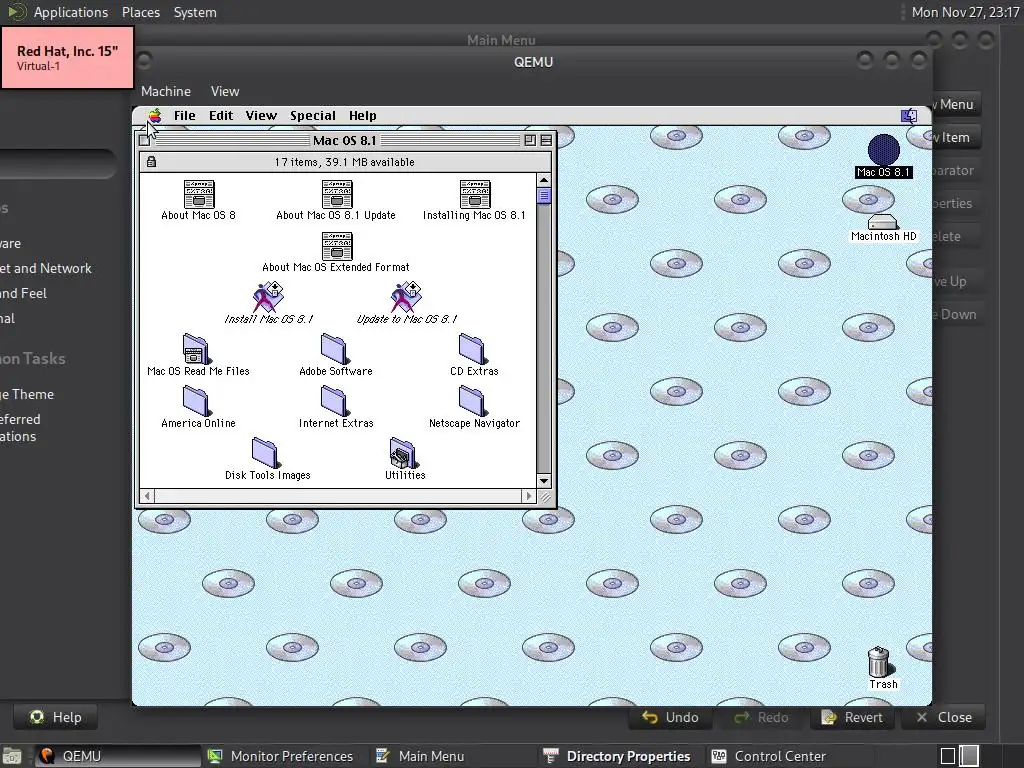Select the Update to Mac OS 8.1 icon
Image resolution: width=1024 pixels, height=768 pixels.
(x=406, y=297)
